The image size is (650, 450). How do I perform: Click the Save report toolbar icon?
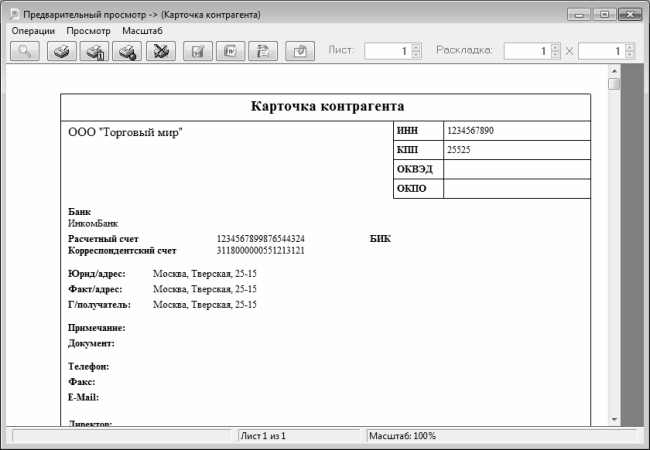tap(199, 50)
